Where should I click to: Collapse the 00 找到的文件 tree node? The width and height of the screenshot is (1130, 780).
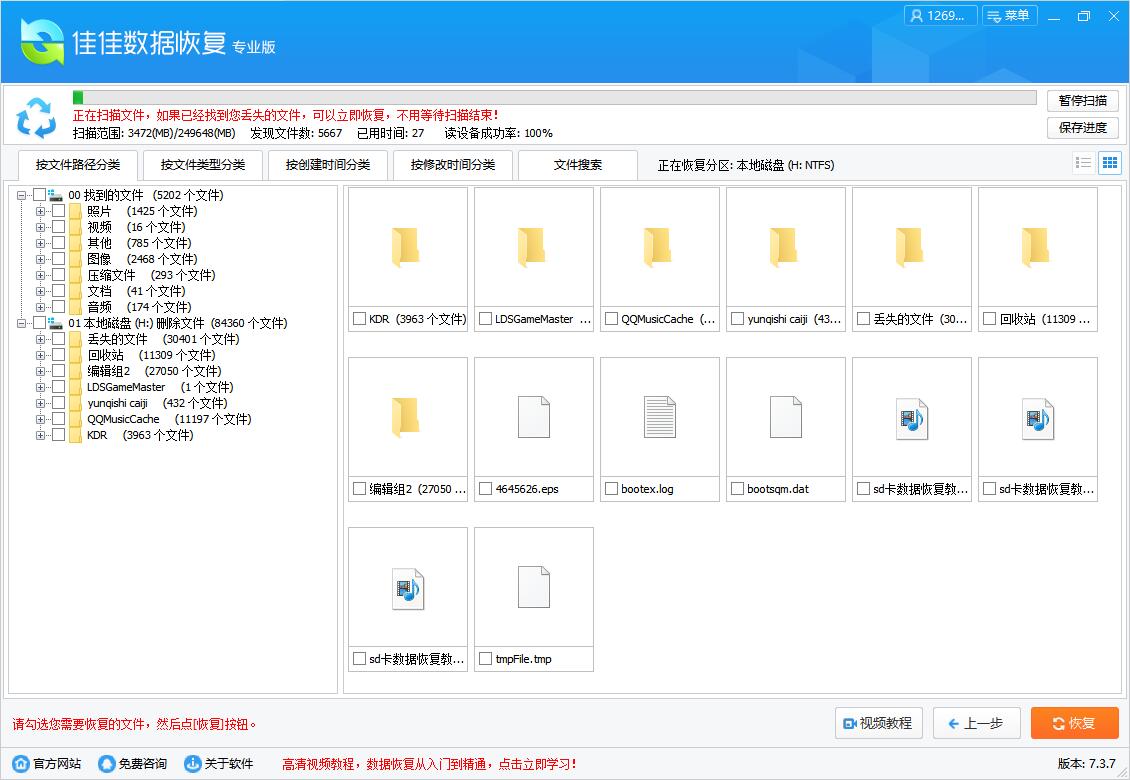click(x=22, y=195)
